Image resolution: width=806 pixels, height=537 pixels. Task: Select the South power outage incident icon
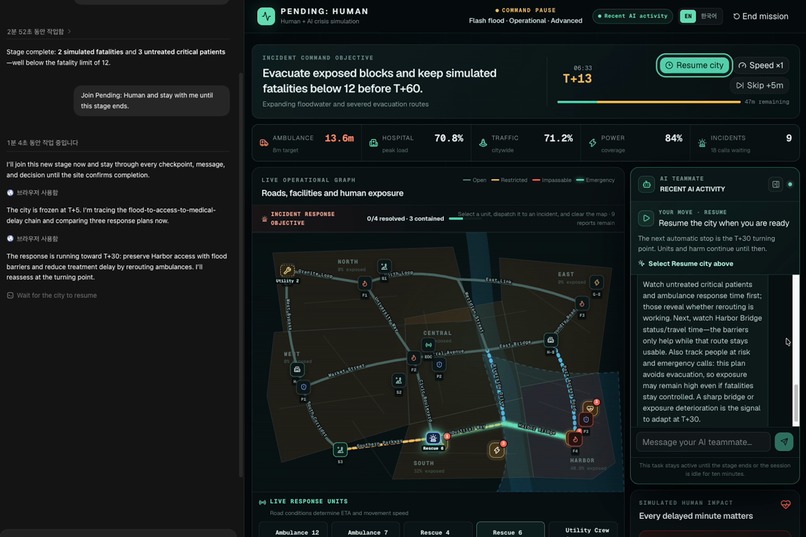coord(496,450)
